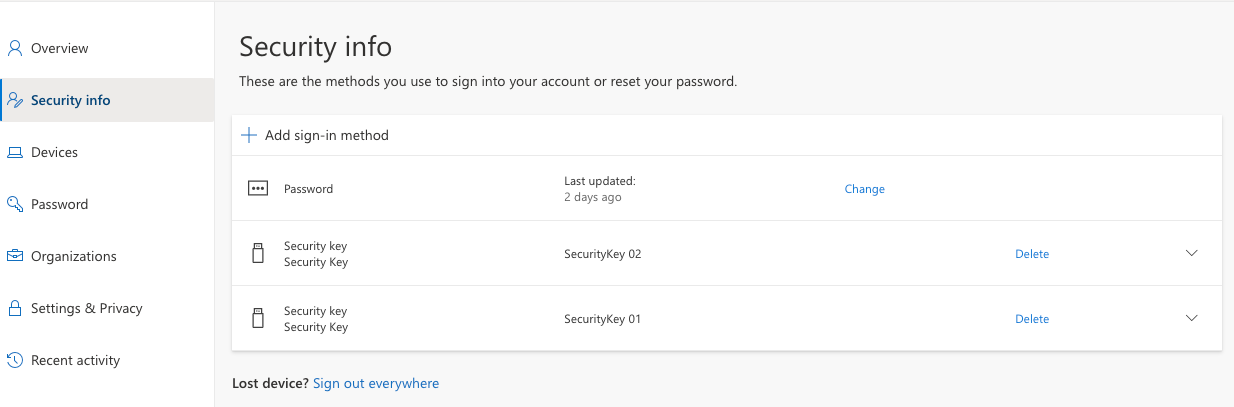Click the SecurityKey 01 USB key icon

coord(258,319)
